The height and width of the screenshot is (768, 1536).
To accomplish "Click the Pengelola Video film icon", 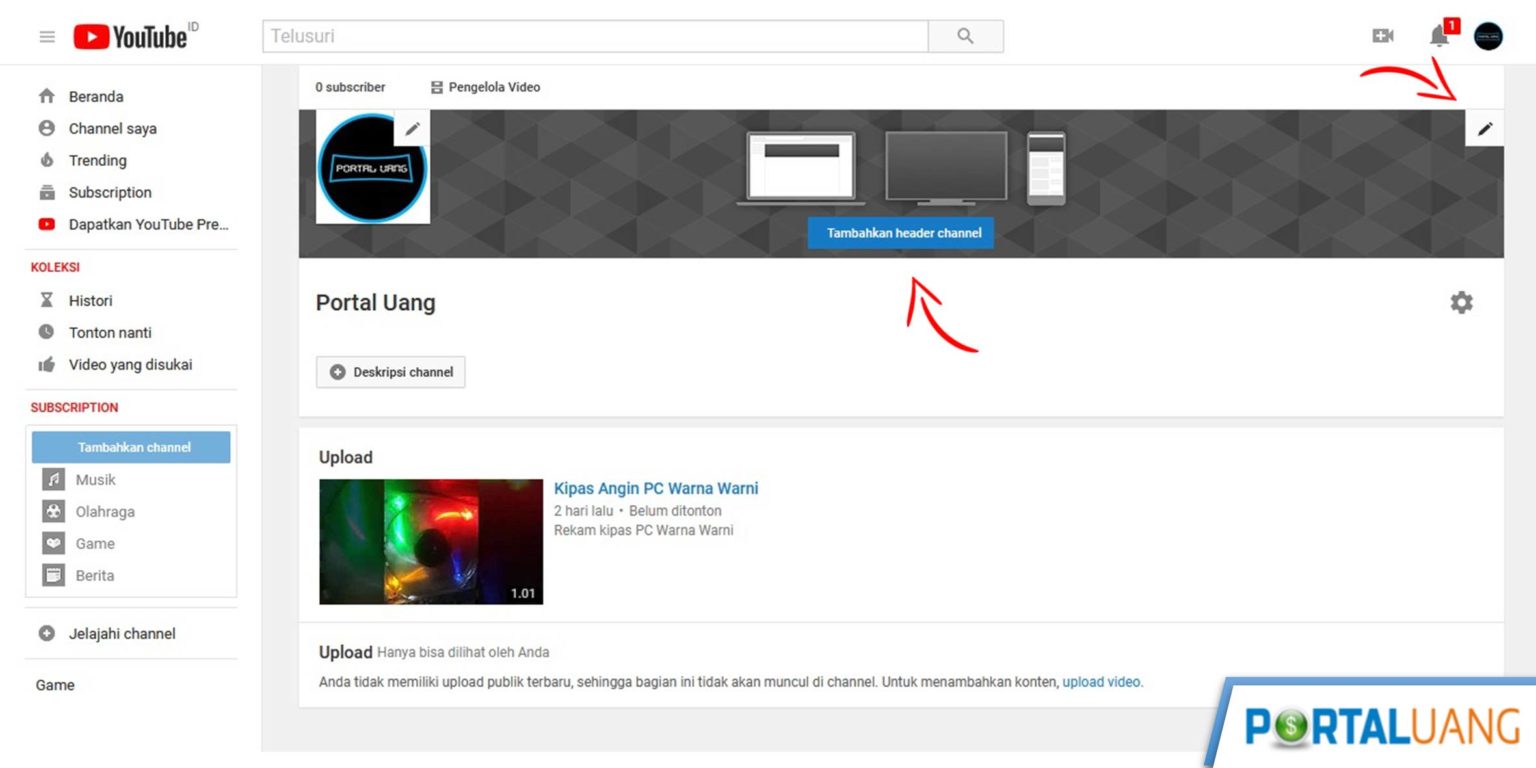I will pyautogui.click(x=436, y=87).
